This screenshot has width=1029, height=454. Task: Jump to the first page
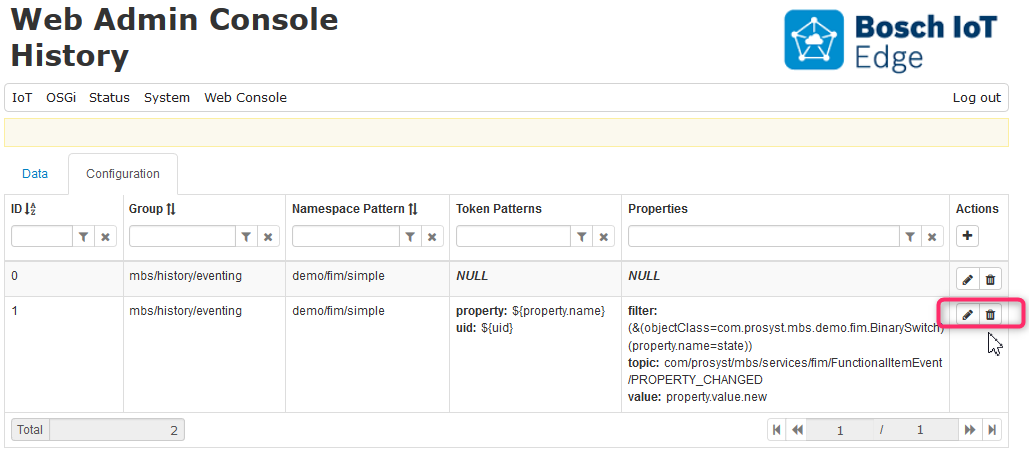(x=776, y=429)
